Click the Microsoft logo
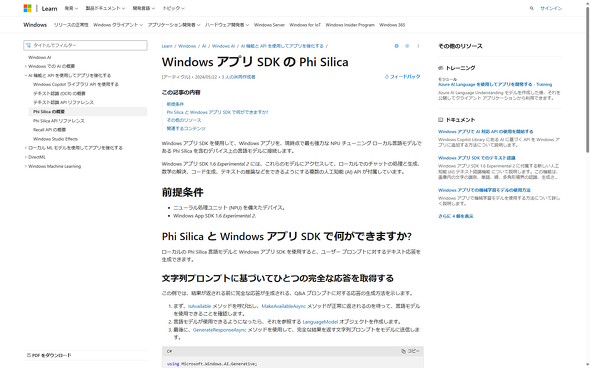The width and height of the screenshot is (590, 368). 27,8
